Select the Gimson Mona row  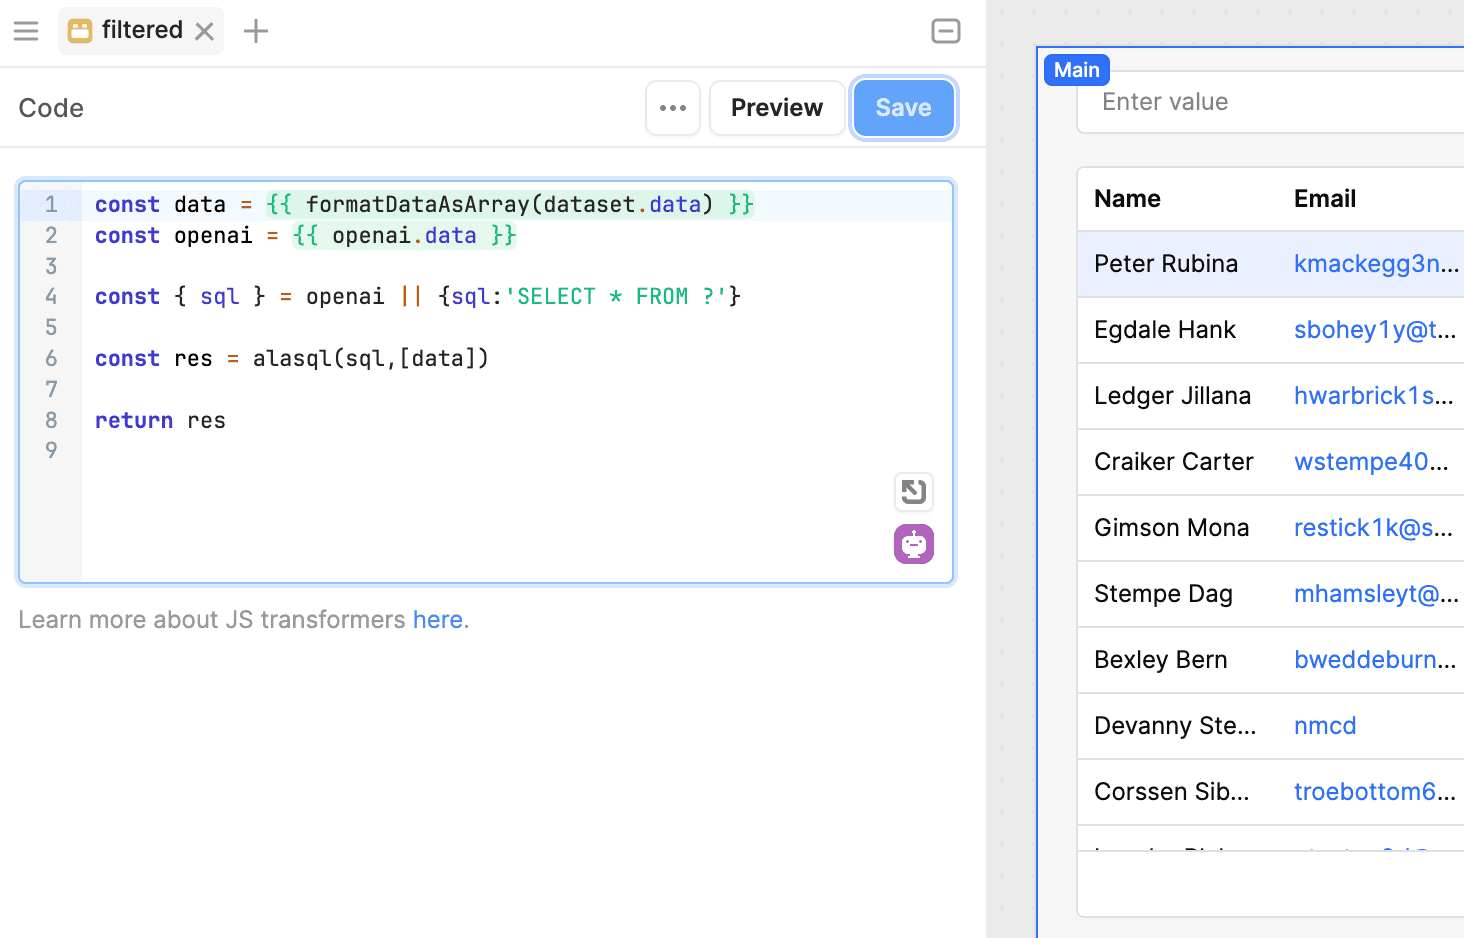1171,528
